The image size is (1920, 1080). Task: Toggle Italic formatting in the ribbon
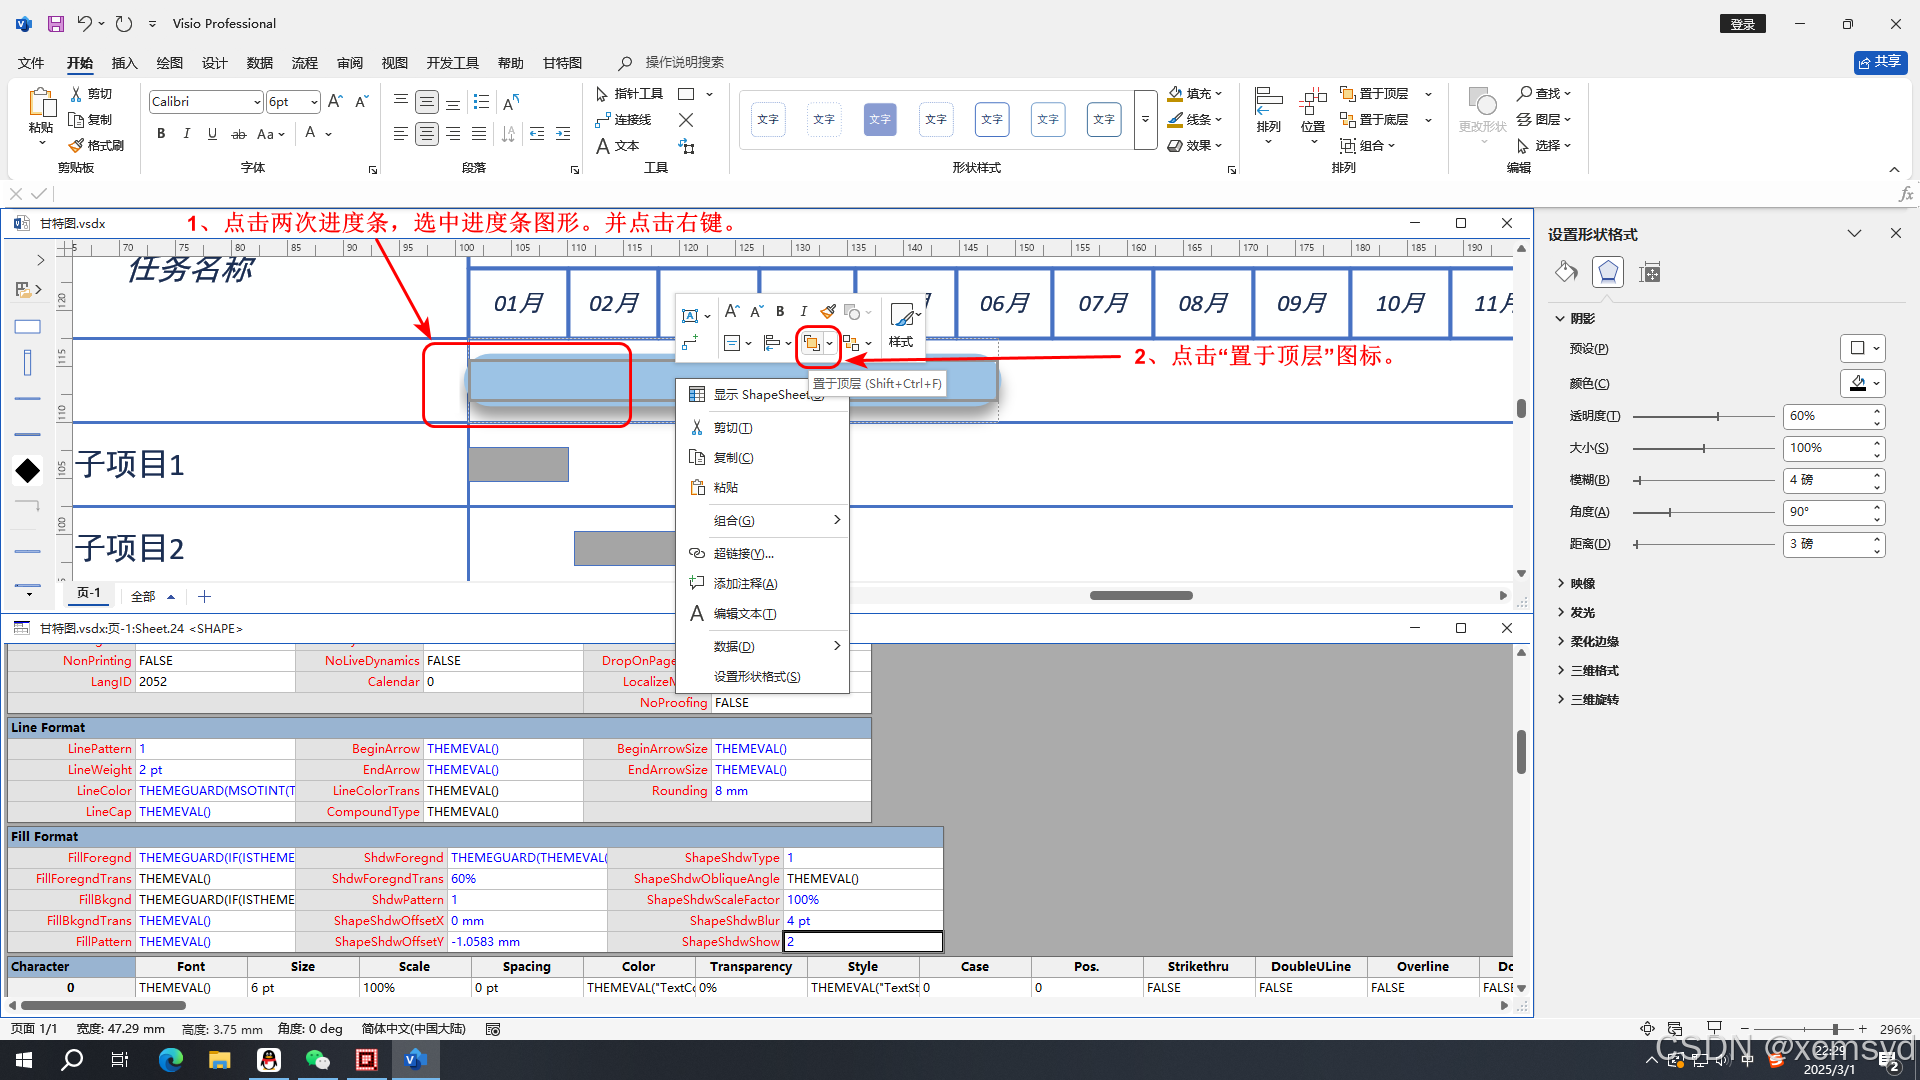coord(186,133)
